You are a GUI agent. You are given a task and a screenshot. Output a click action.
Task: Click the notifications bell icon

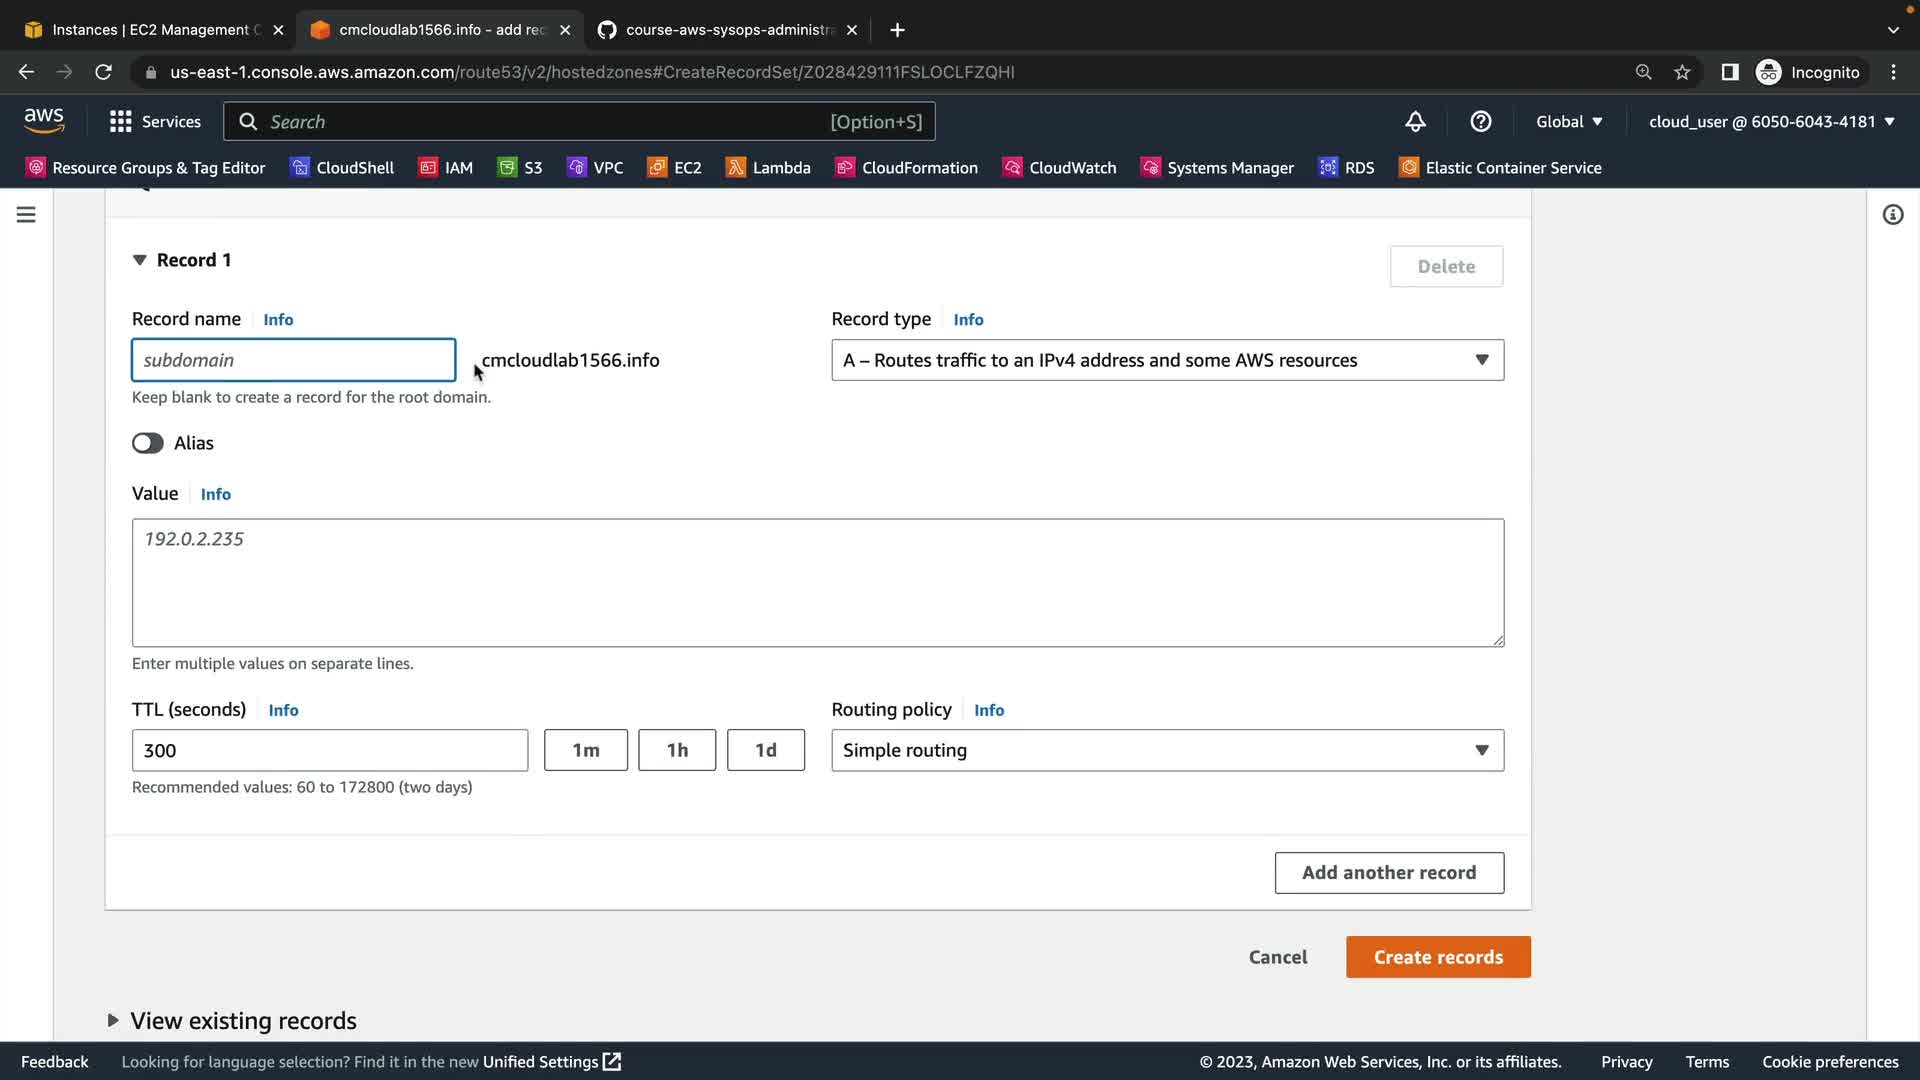coord(1415,122)
